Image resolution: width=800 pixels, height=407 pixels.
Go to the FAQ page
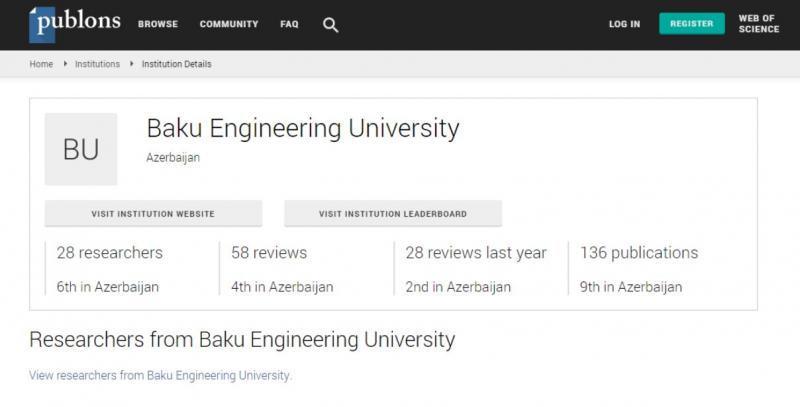[289, 24]
